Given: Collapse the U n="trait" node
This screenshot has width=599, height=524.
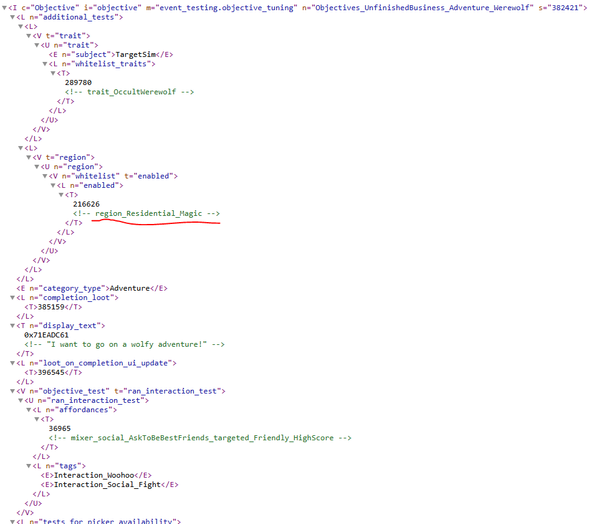Looking at the screenshot, I should [37, 45].
